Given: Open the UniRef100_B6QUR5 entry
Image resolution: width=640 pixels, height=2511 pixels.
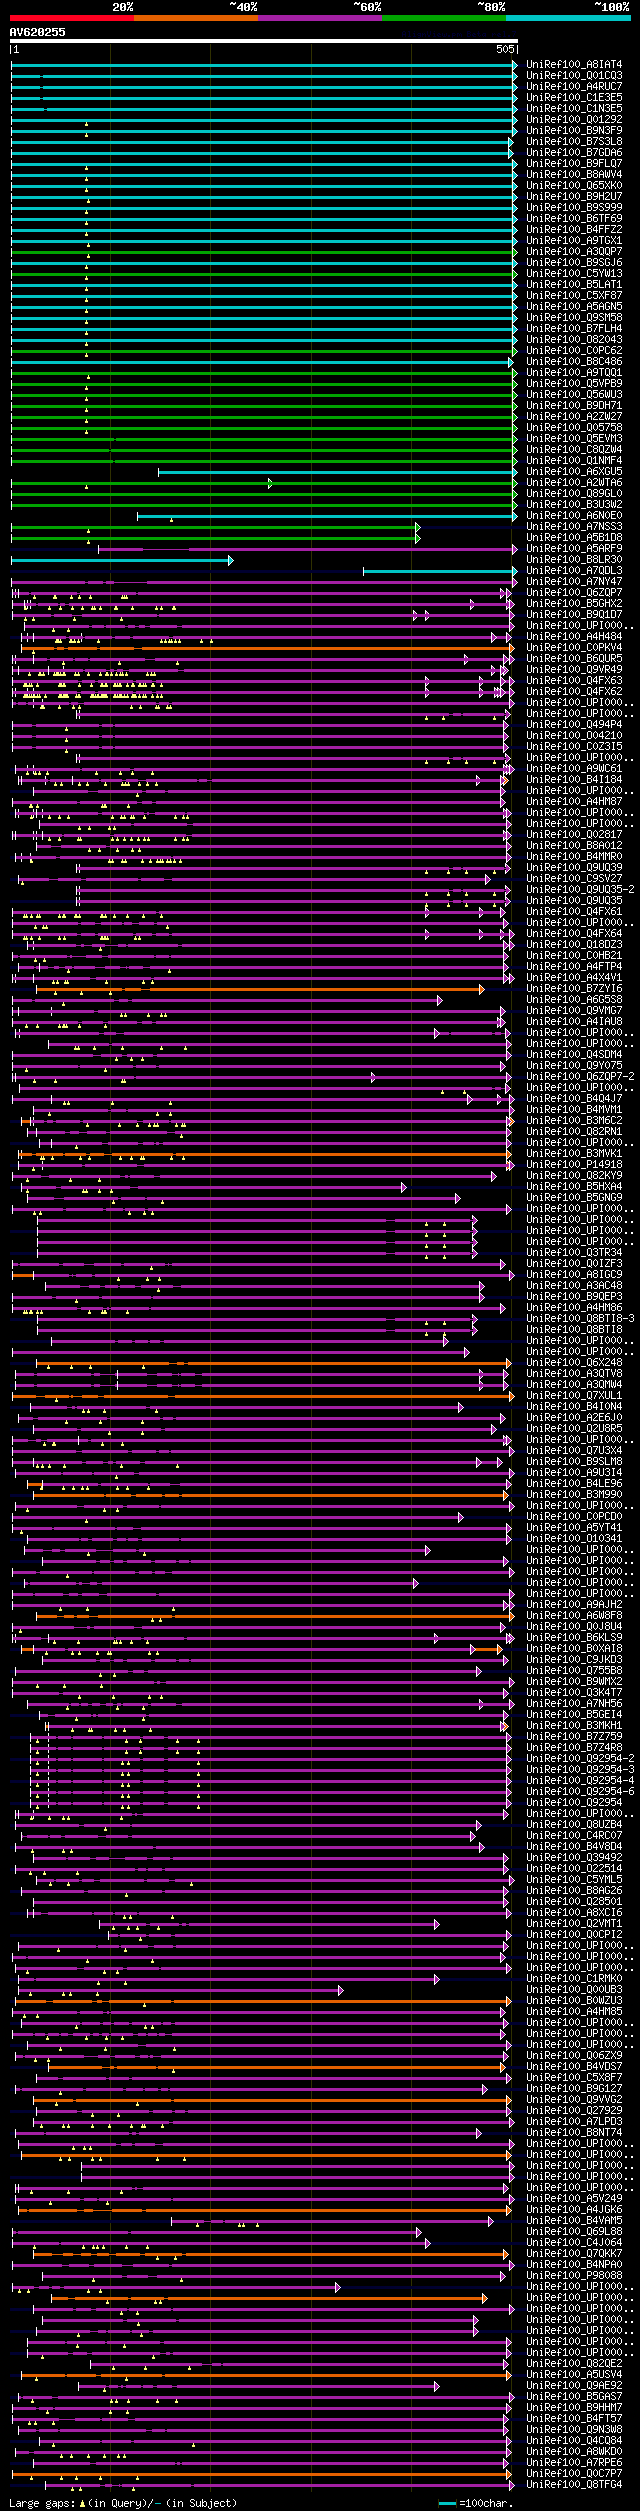Looking at the screenshot, I should pos(574,659).
